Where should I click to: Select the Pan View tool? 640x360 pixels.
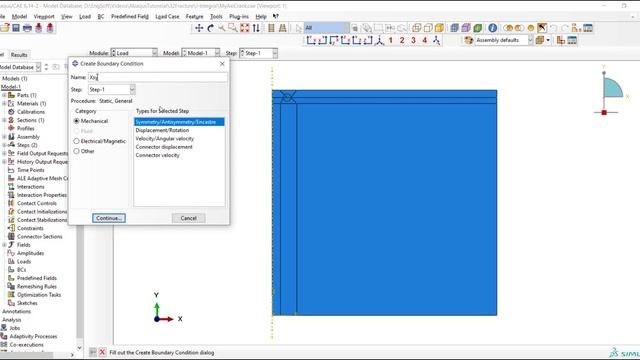pos(199,28)
